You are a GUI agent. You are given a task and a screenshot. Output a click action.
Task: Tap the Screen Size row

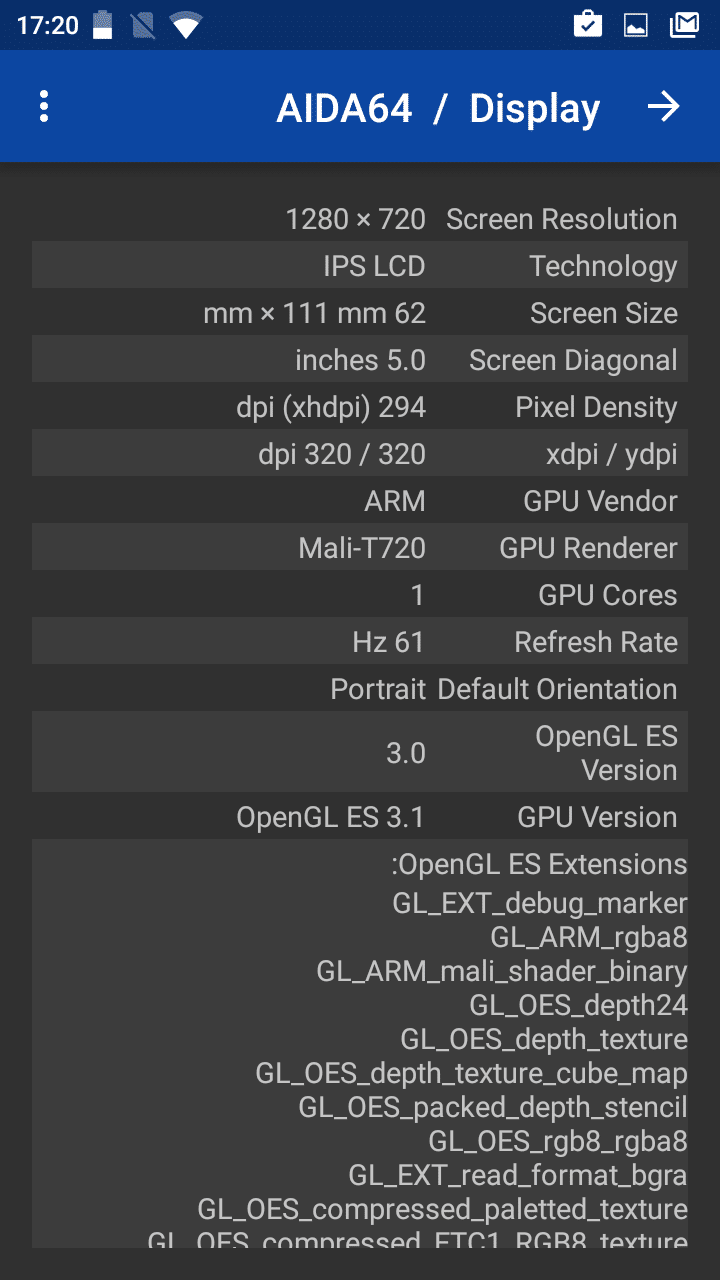(360, 313)
